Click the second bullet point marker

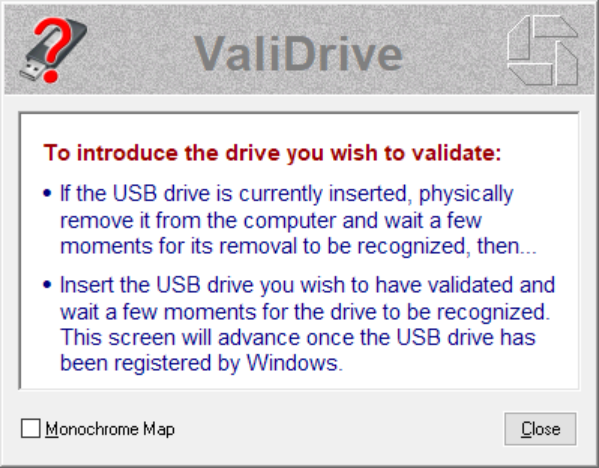tap(47, 285)
